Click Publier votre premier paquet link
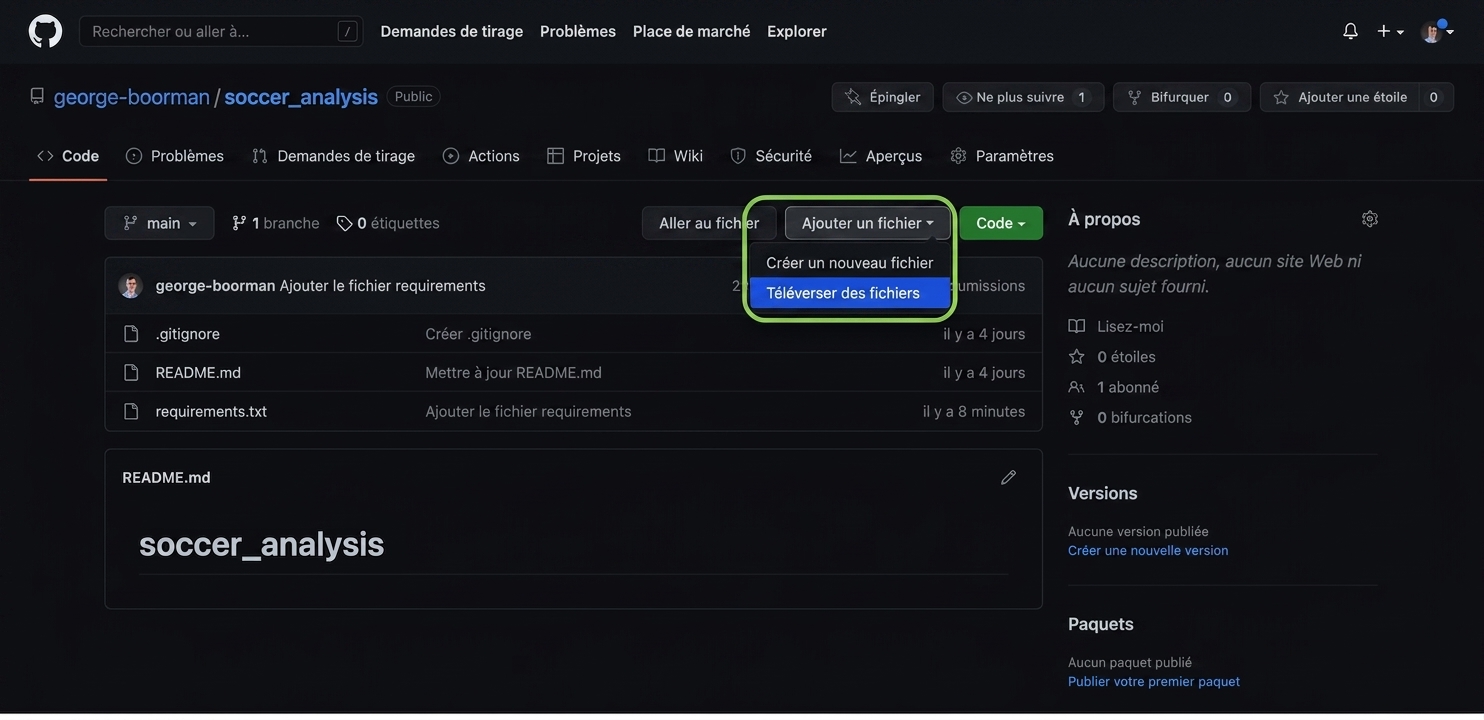 (x=1154, y=682)
